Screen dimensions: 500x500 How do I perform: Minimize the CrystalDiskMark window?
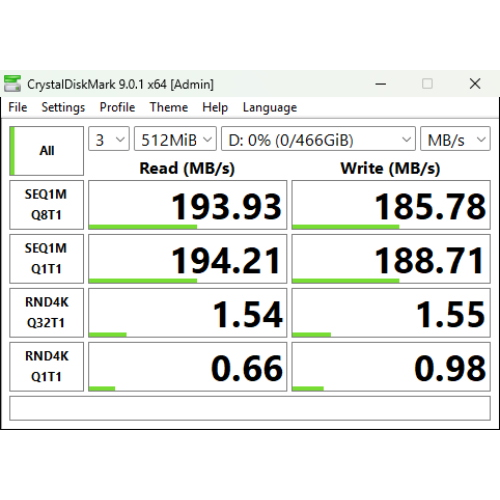pyautogui.click(x=381, y=84)
